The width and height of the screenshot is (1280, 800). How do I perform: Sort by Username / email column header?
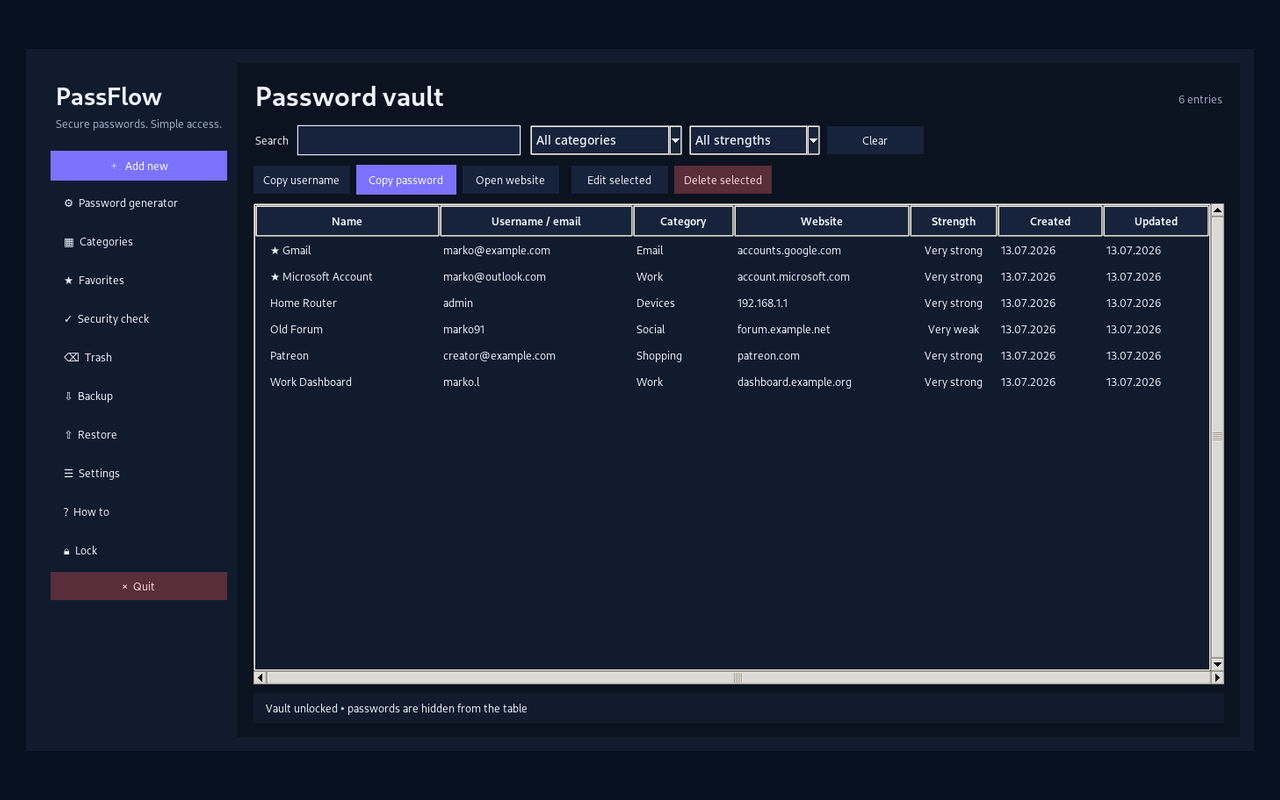536,221
